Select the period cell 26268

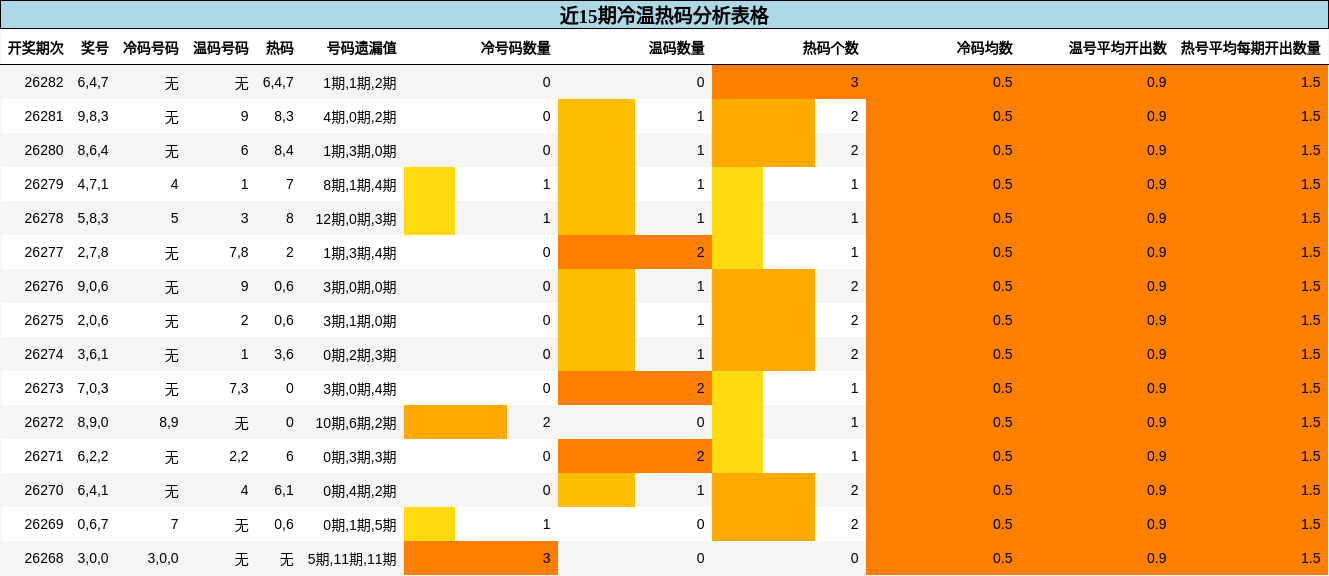point(44,558)
